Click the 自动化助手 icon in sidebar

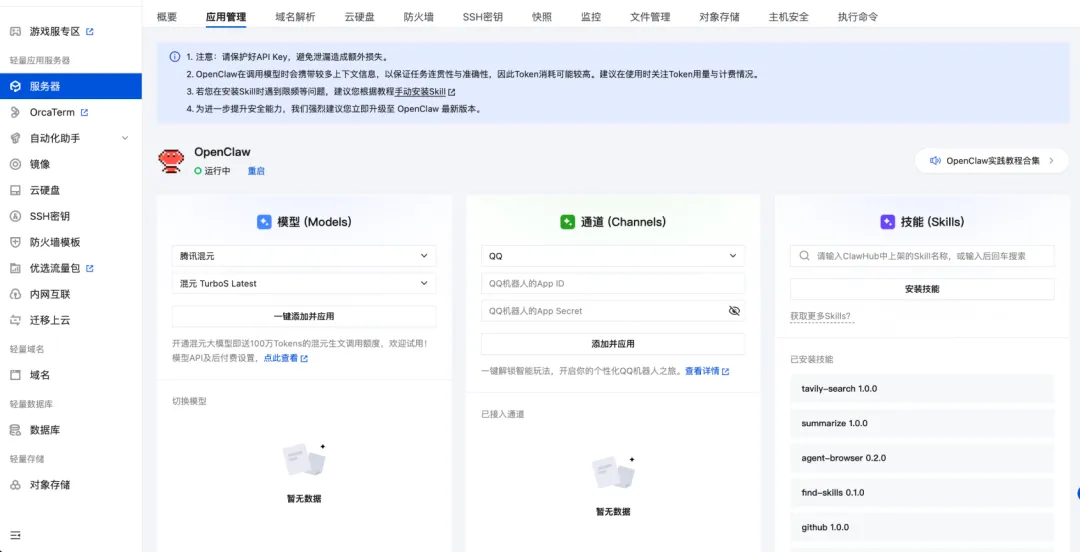15,138
